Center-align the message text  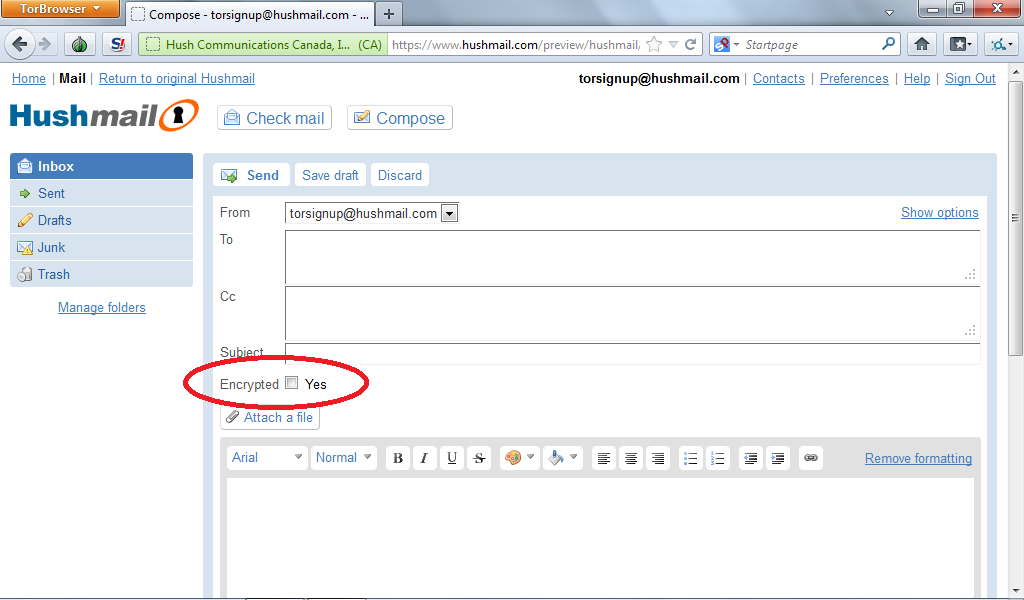pyautogui.click(x=631, y=458)
